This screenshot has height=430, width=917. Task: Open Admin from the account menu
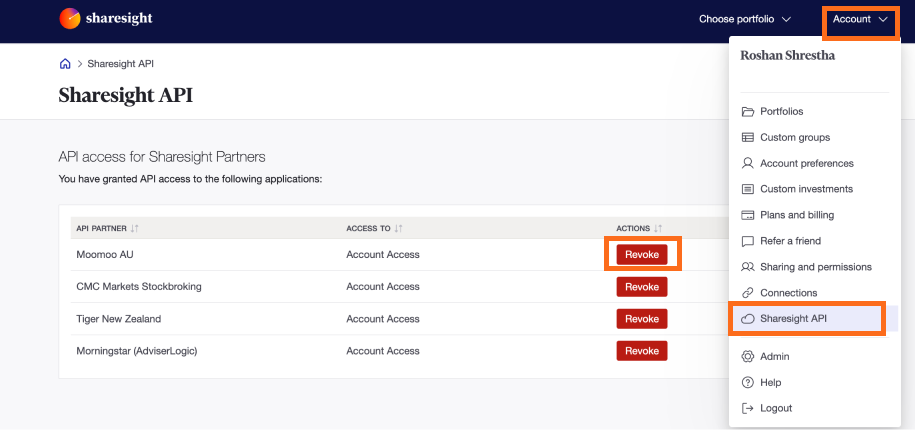(774, 356)
